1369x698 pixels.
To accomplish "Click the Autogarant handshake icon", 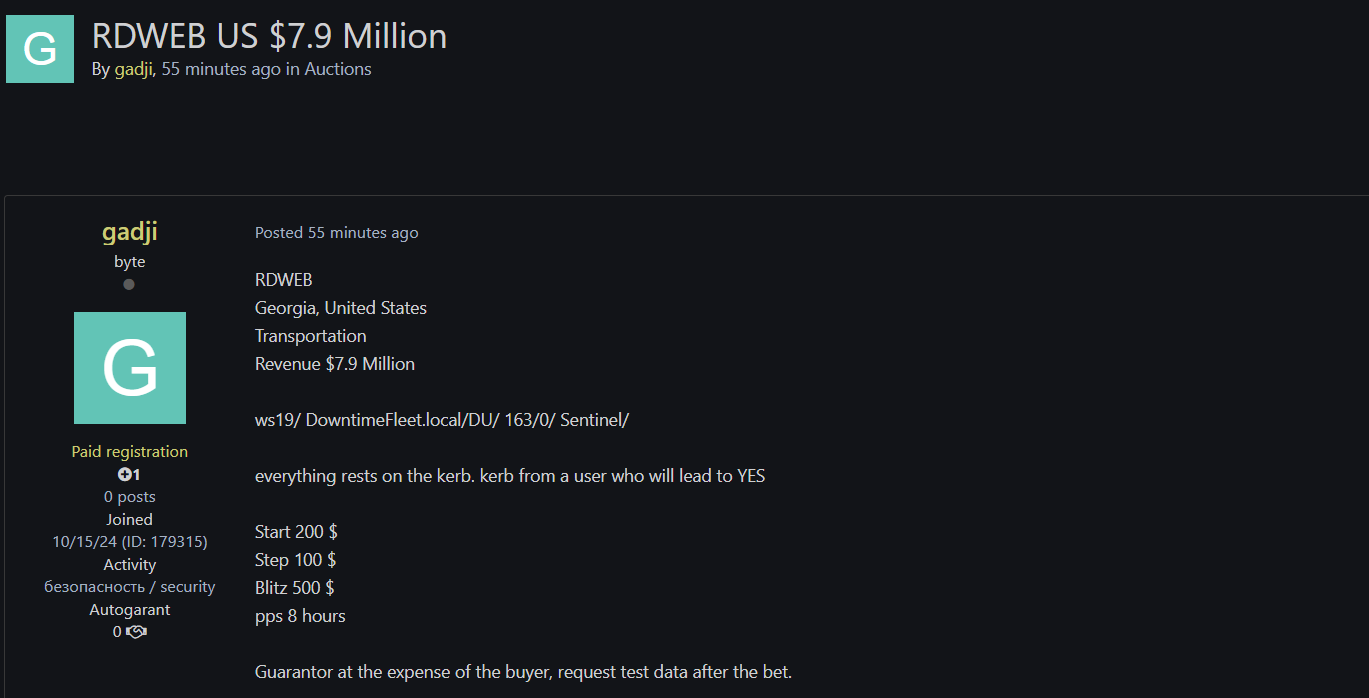I will (137, 632).
